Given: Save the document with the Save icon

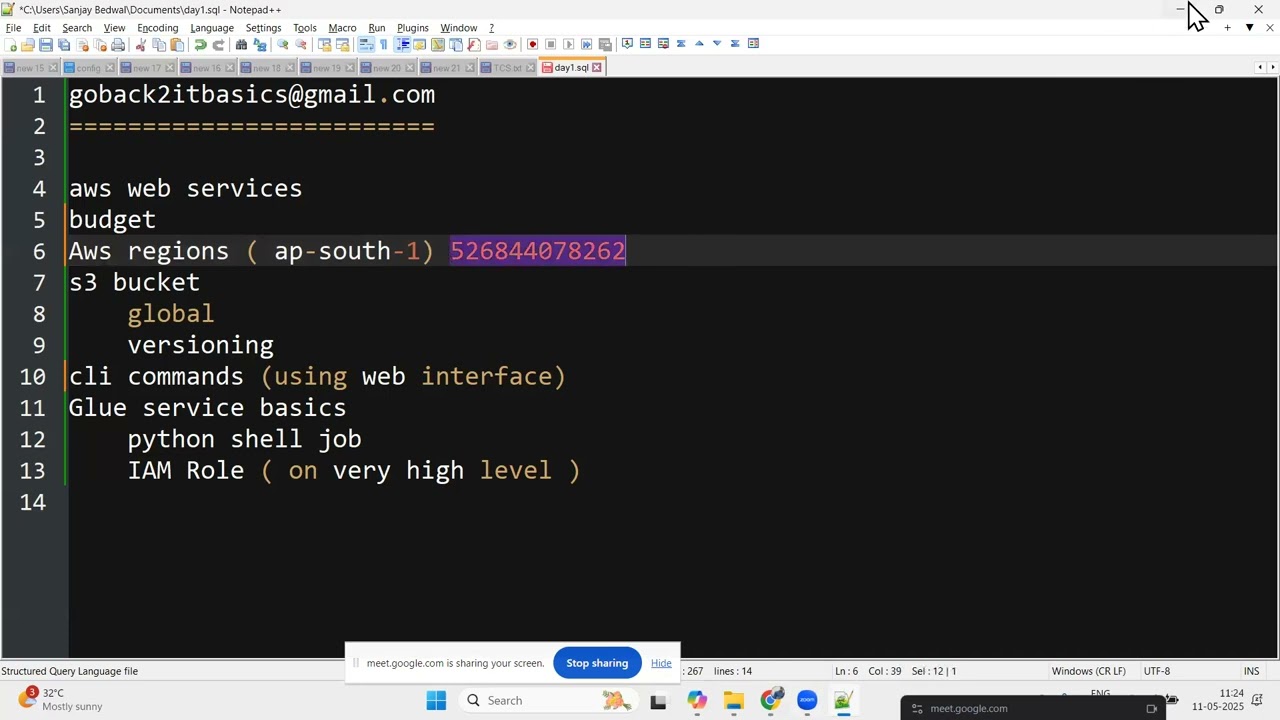Looking at the screenshot, I should [x=46, y=45].
